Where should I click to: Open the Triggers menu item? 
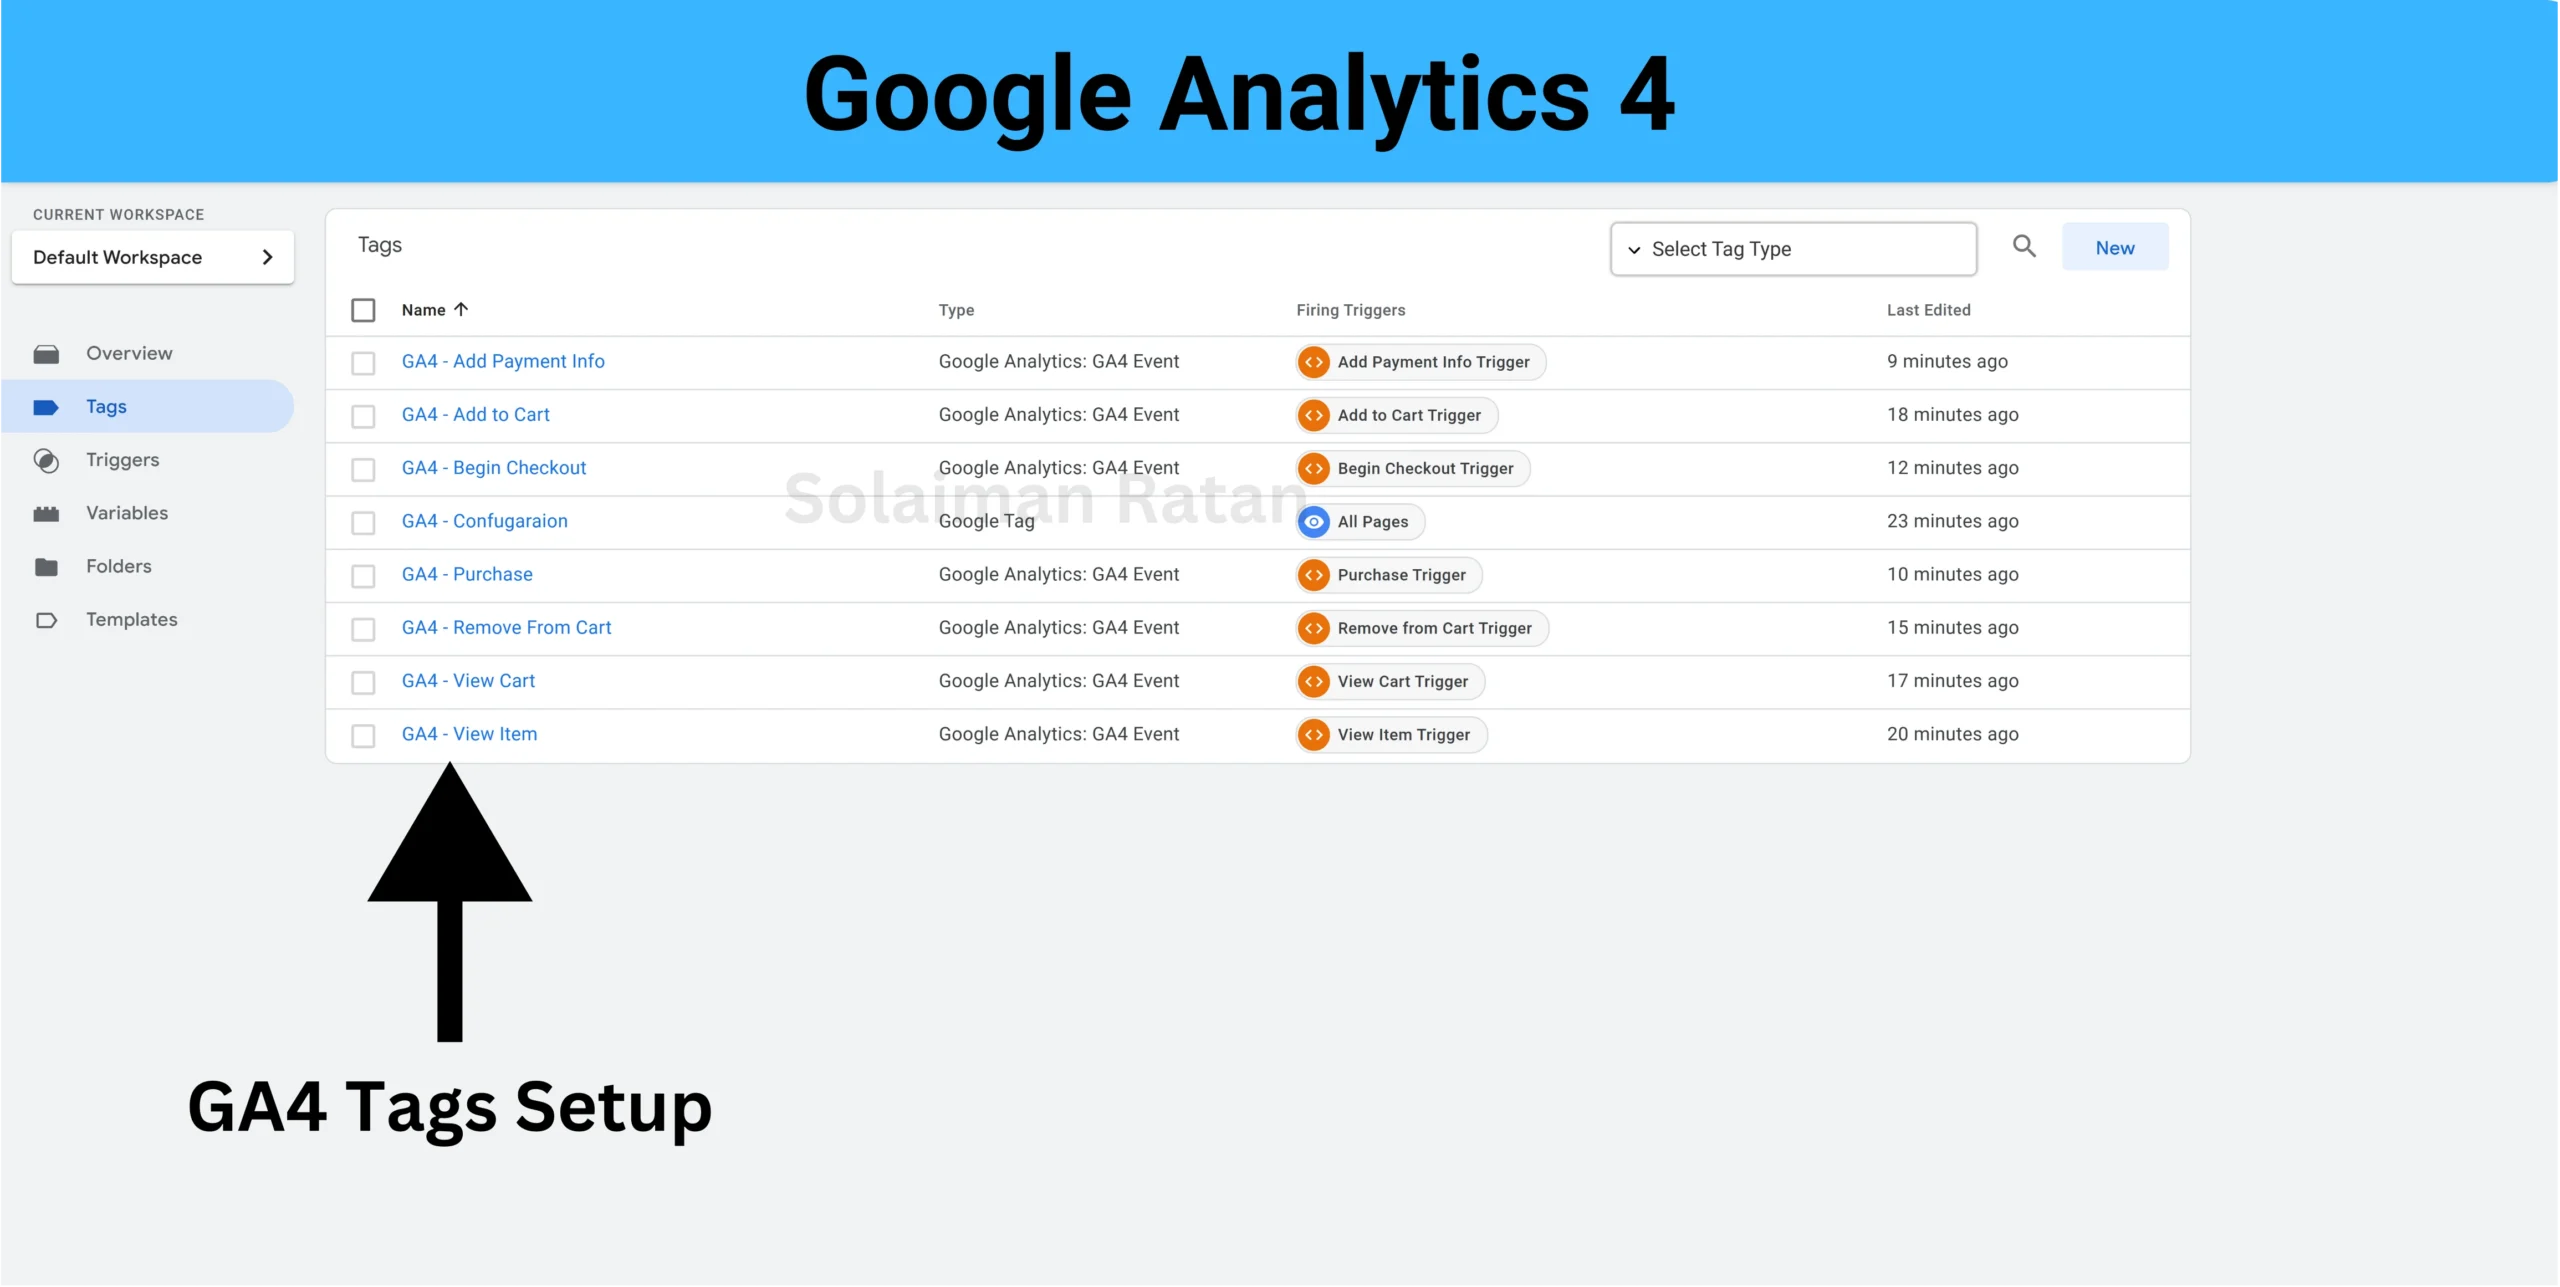point(122,460)
